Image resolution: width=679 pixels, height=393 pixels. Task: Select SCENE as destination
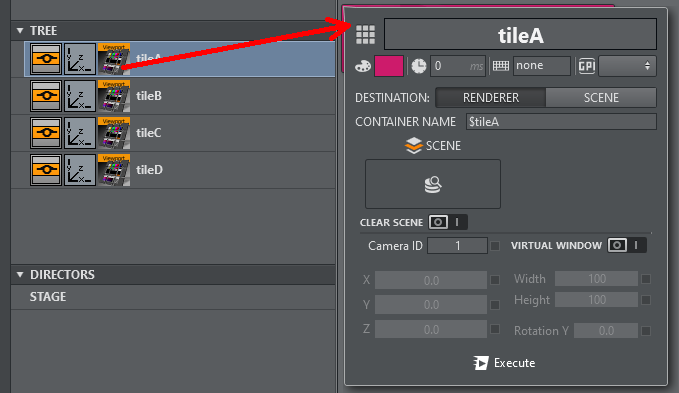point(601,98)
